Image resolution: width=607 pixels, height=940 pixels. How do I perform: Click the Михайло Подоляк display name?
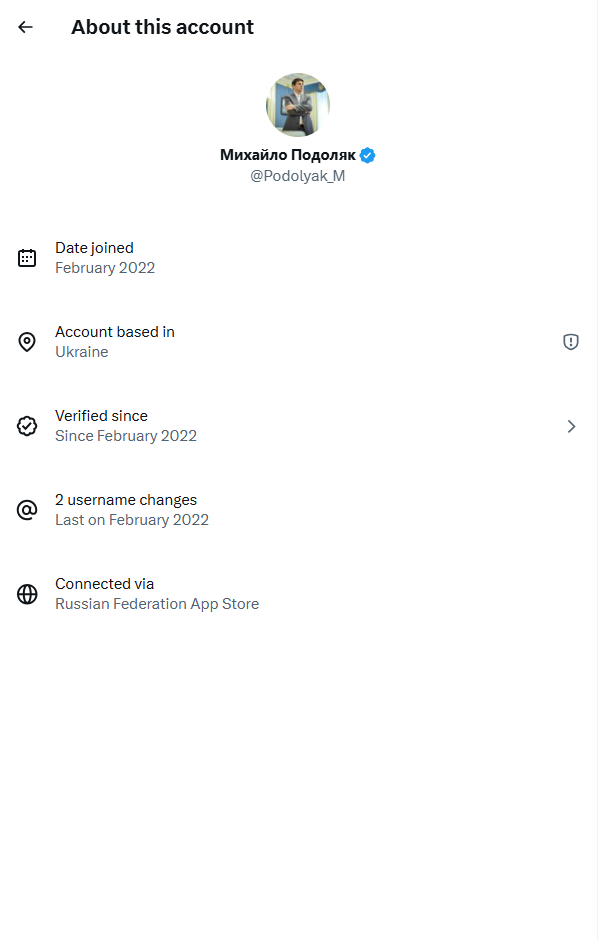287,155
